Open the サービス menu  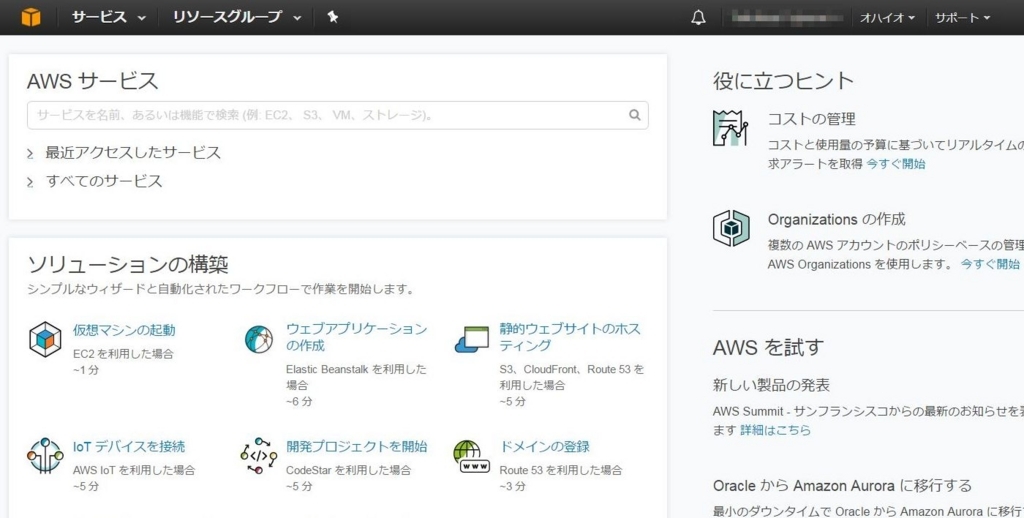coord(108,18)
